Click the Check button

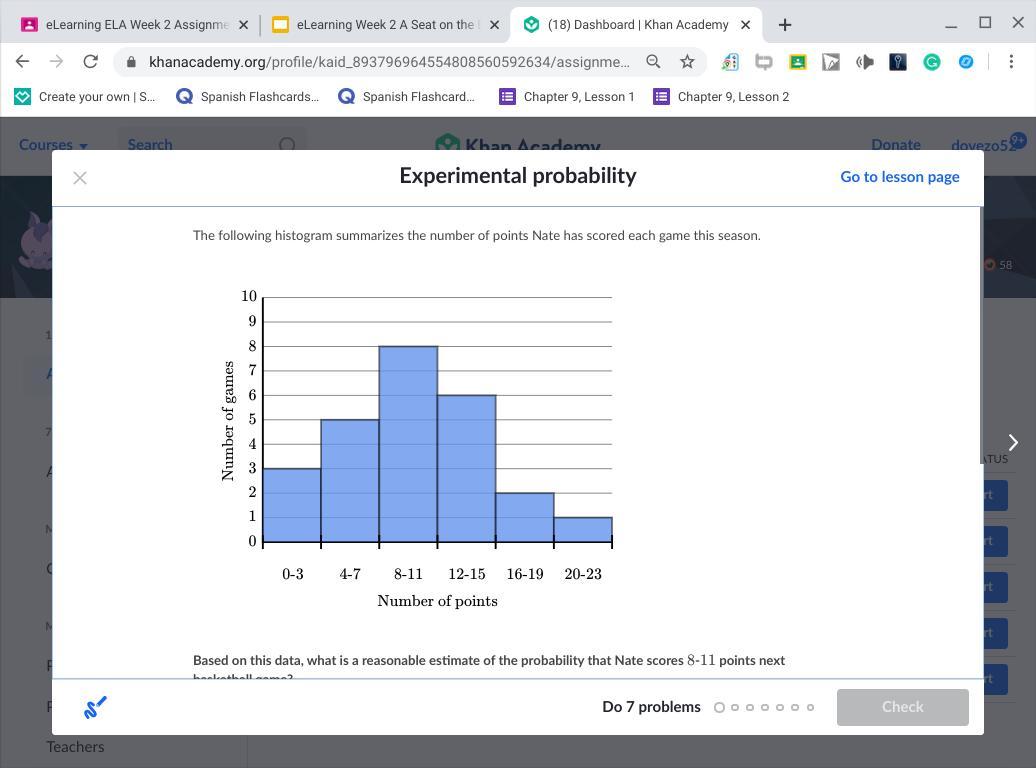[x=903, y=707]
